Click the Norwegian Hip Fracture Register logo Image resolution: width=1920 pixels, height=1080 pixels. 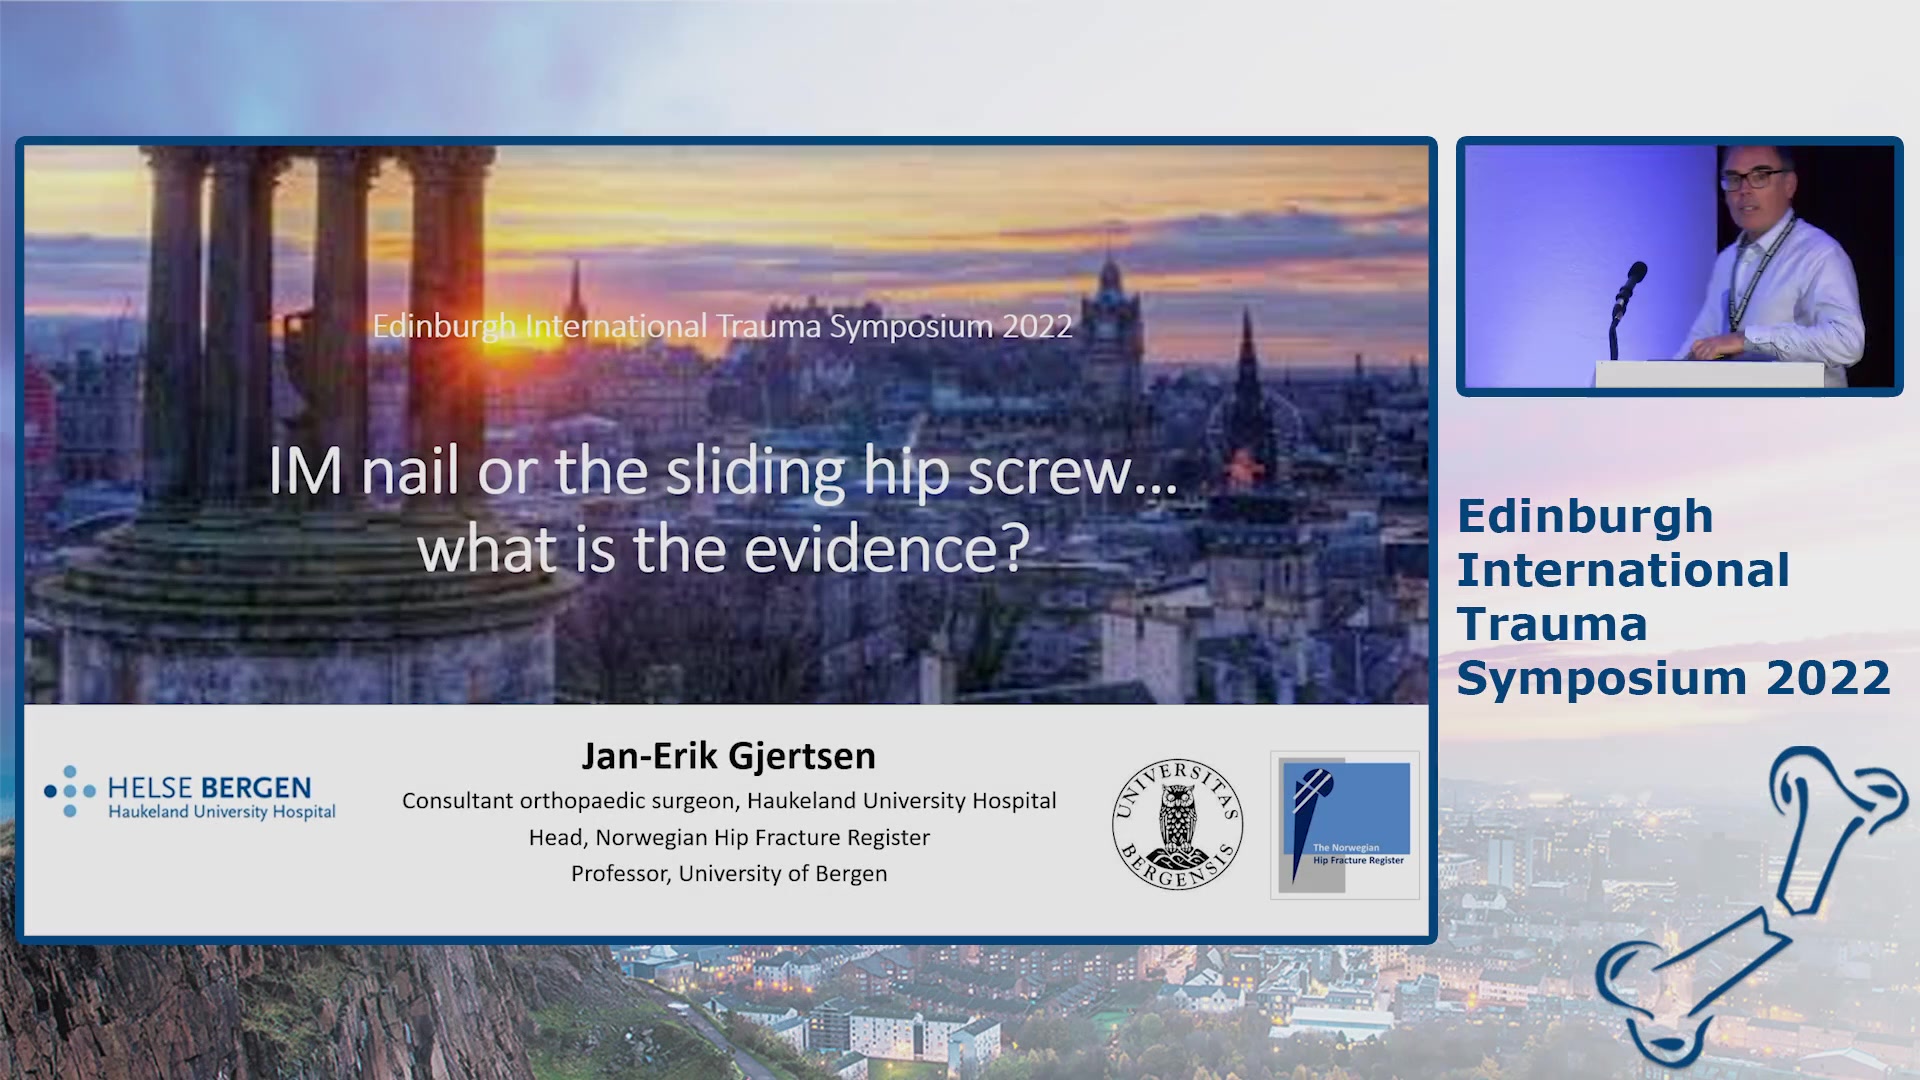[x=1345, y=825]
